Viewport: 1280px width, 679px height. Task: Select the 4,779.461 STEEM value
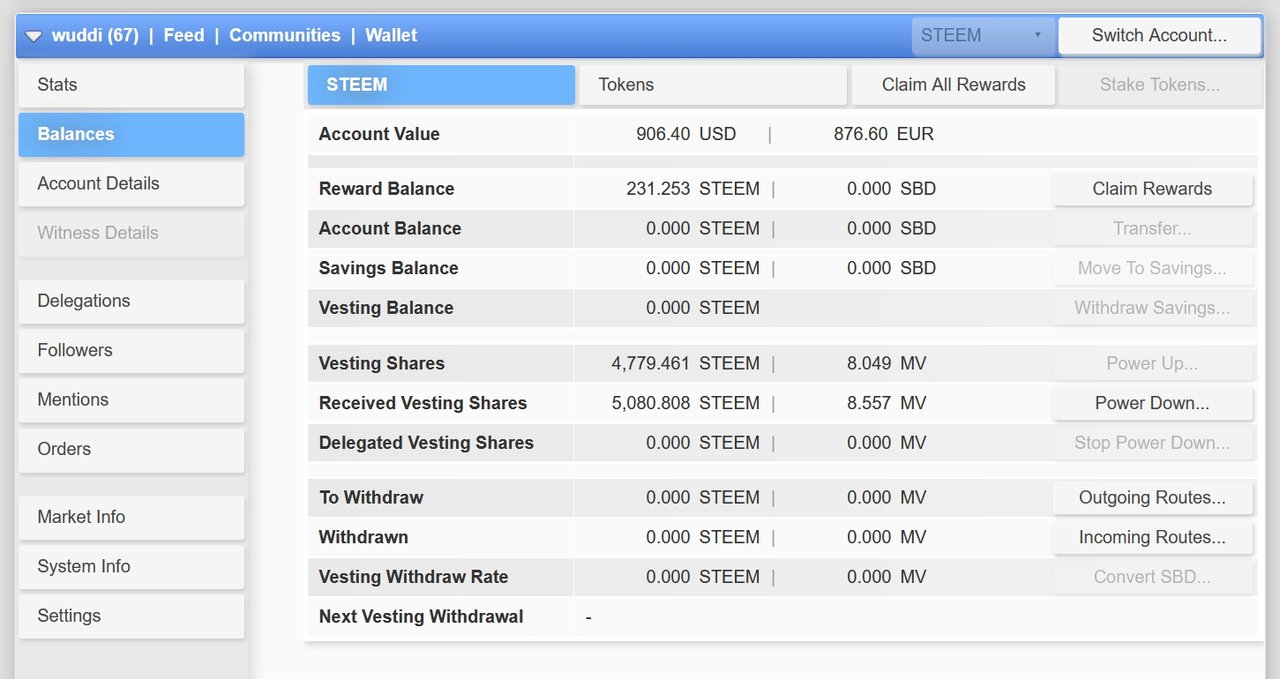click(686, 363)
